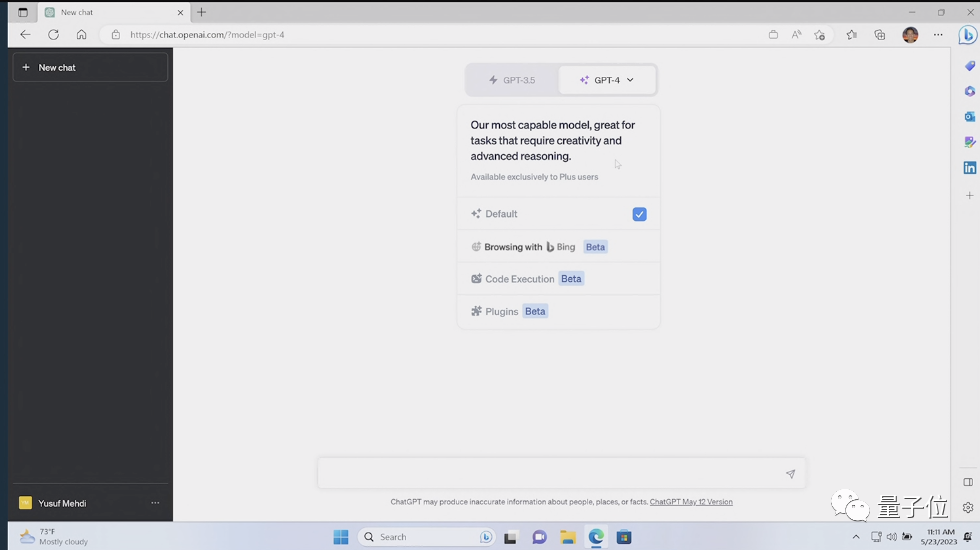
Task: Open File Explorer from the taskbar
Action: (x=568, y=537)
